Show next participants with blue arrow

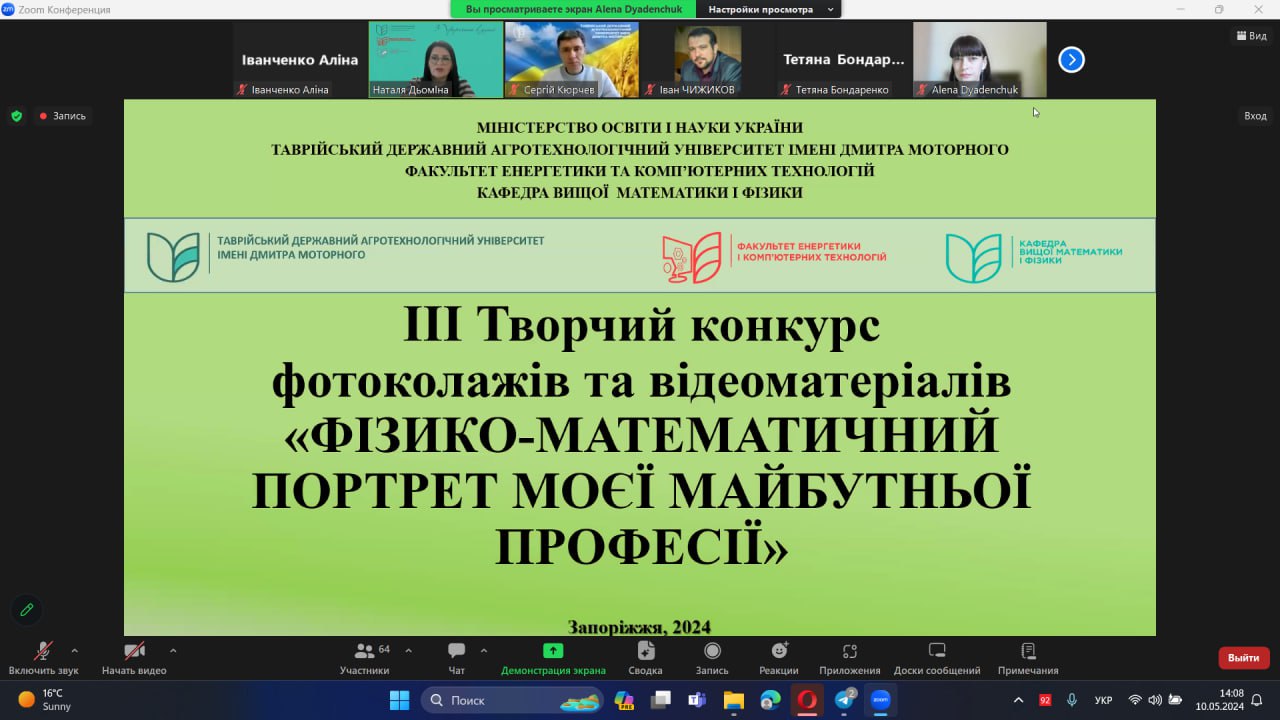(1071, 60)
